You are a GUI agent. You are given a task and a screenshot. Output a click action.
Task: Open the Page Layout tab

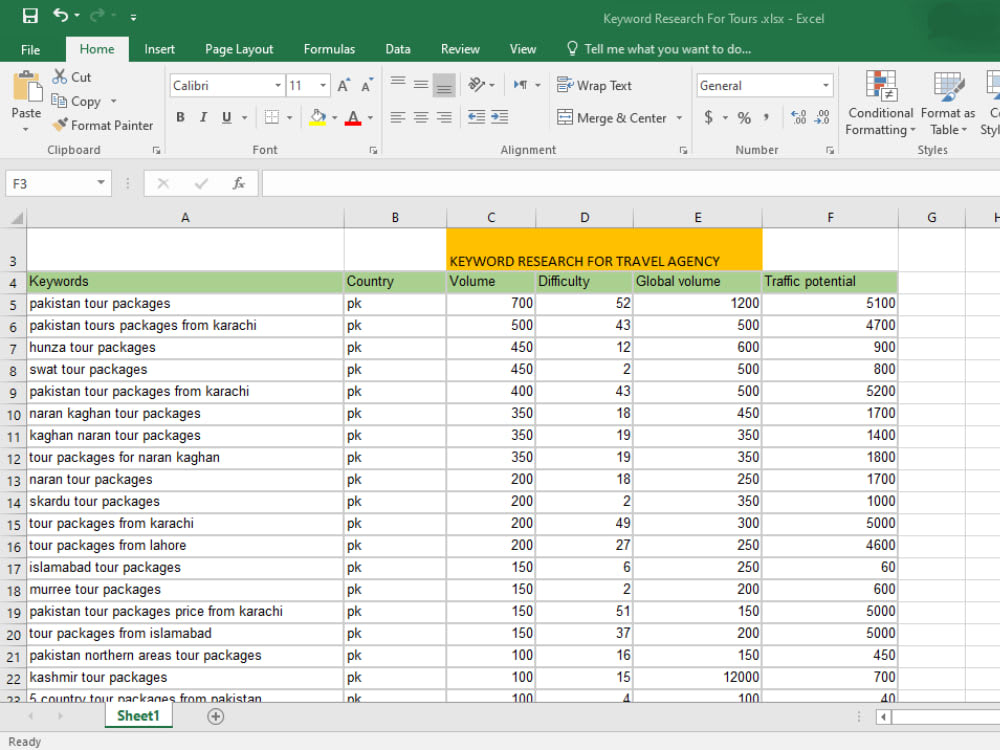coord(239,49)
